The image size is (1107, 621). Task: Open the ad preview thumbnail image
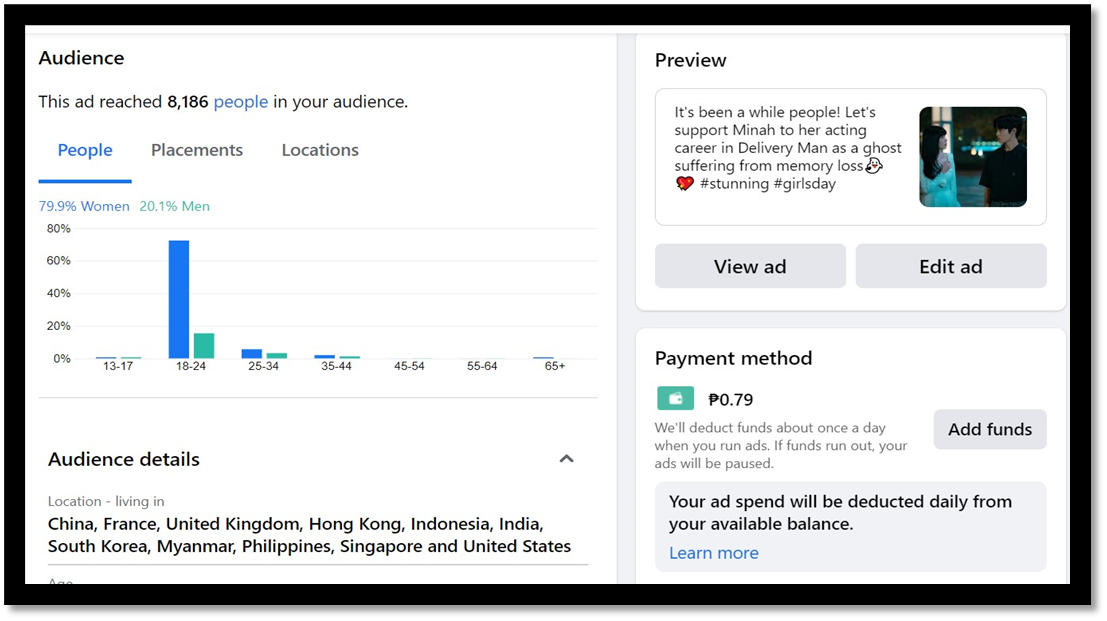(x=972, y=157)
